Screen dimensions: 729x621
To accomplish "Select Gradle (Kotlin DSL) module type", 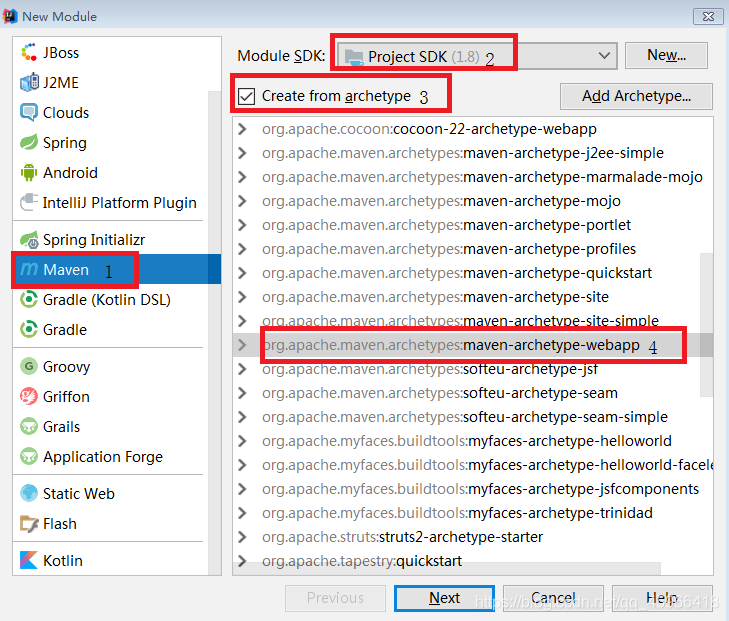I will (x=111, y=299).
